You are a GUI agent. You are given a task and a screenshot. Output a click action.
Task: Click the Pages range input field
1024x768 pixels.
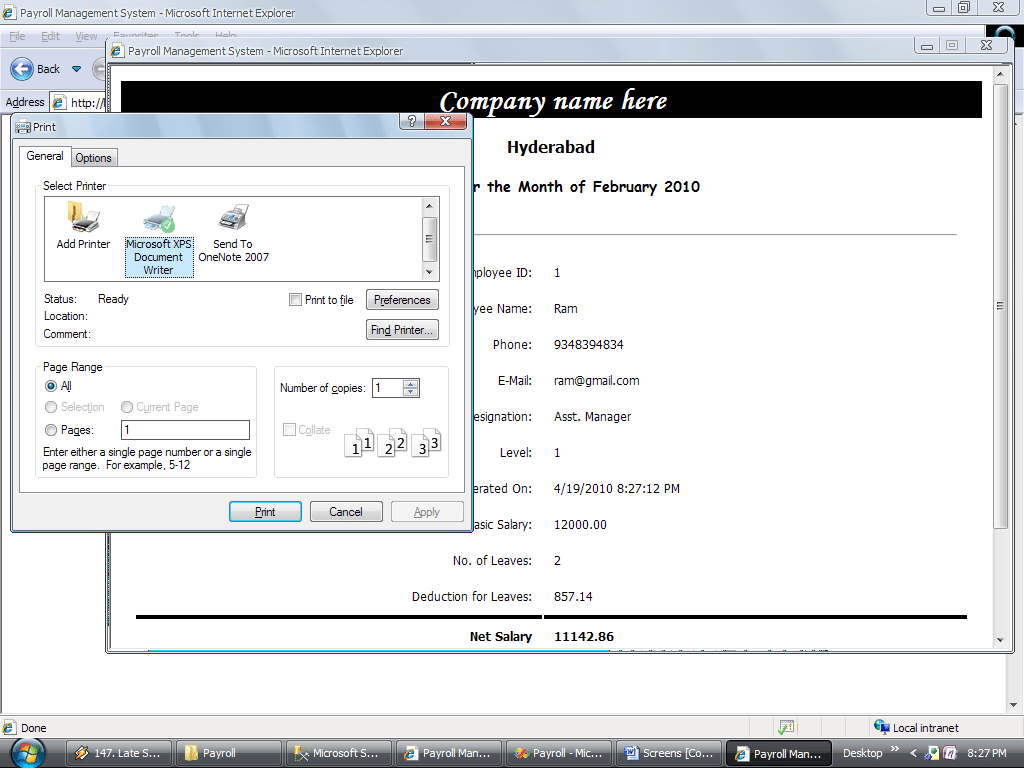[185, 430]
